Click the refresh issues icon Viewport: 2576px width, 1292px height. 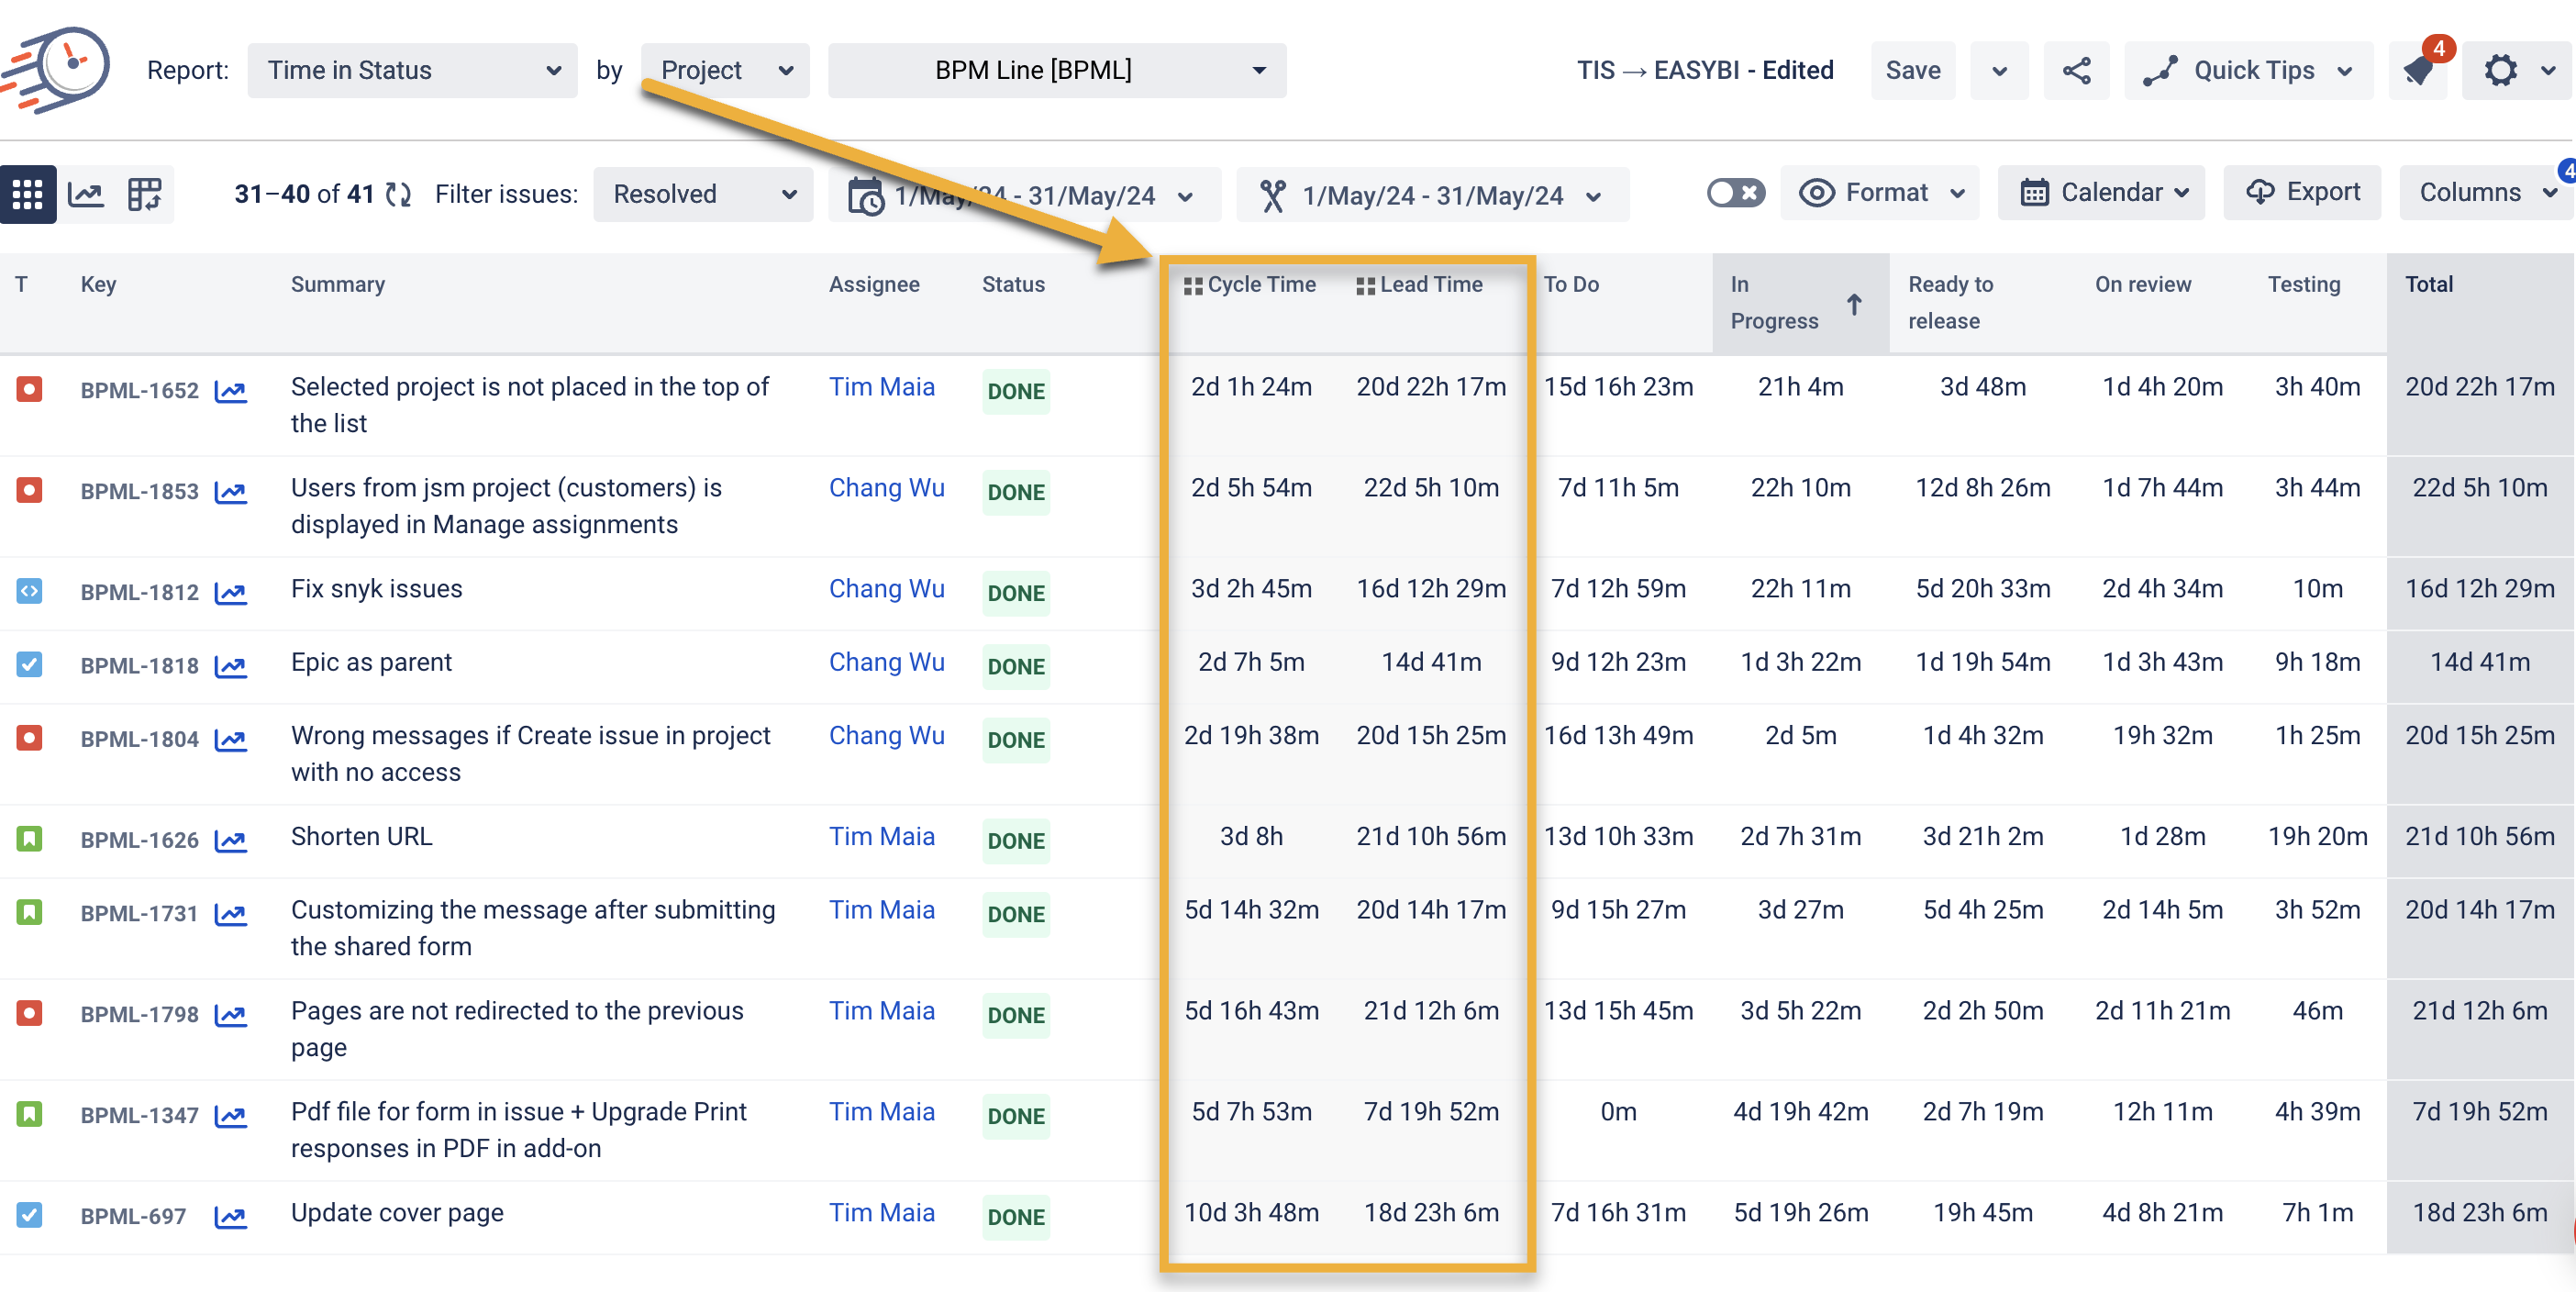click(x=399, y=194)
